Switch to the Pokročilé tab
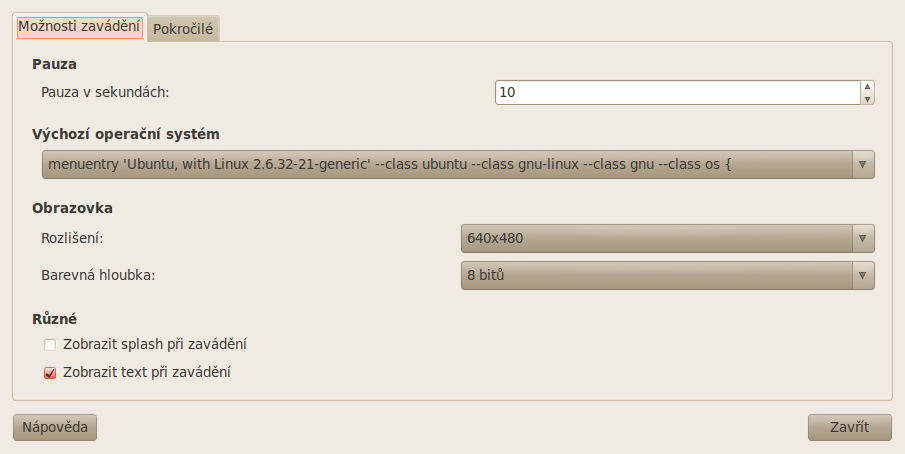Viewport: 905px width, 454px height. (184, 30)
